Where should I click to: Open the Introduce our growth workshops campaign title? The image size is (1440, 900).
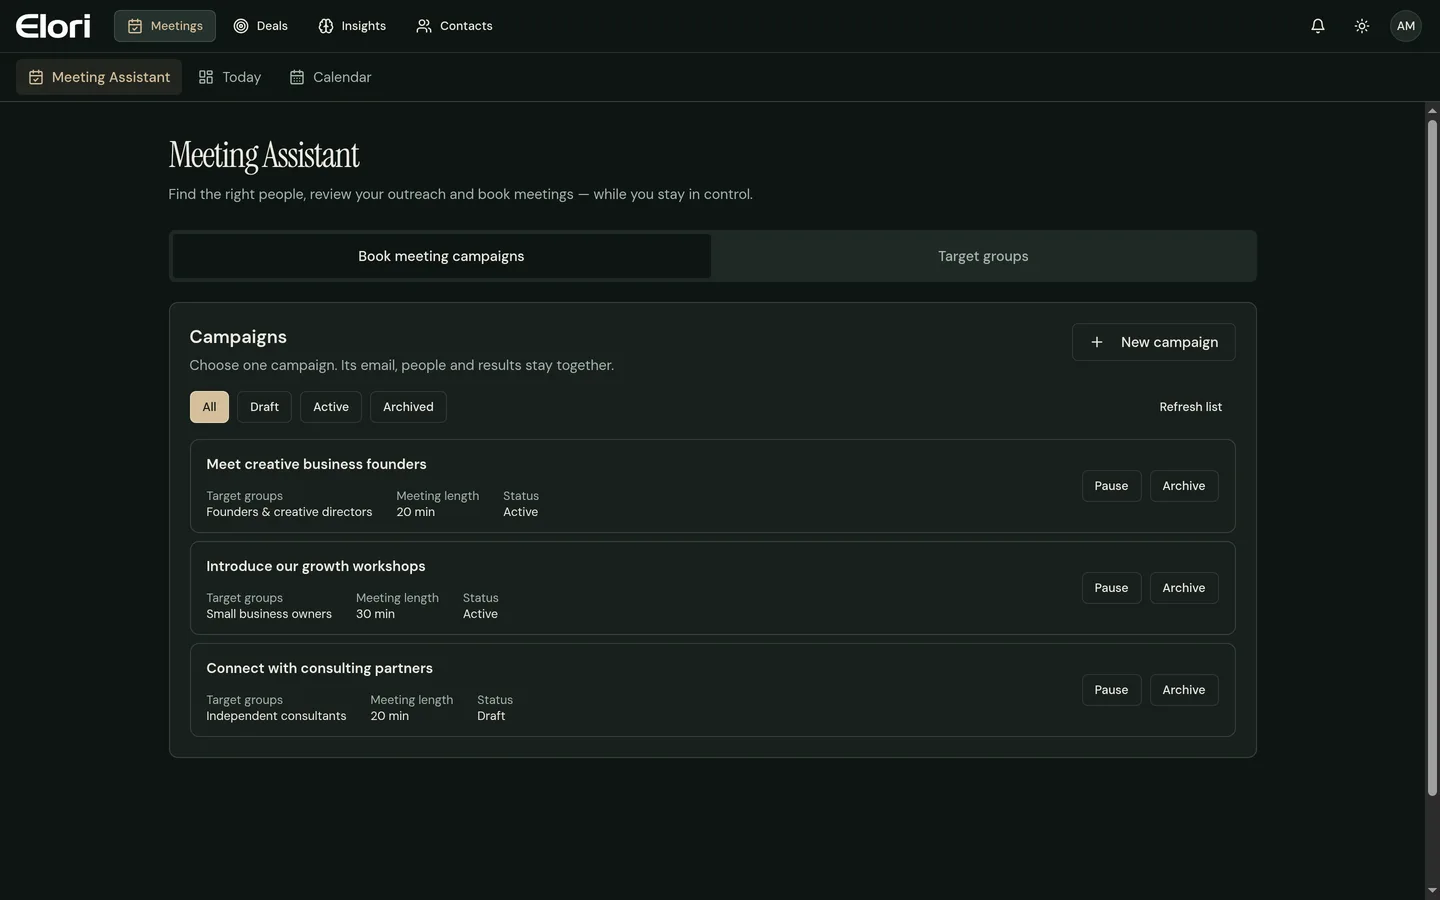tap(316, 566)
